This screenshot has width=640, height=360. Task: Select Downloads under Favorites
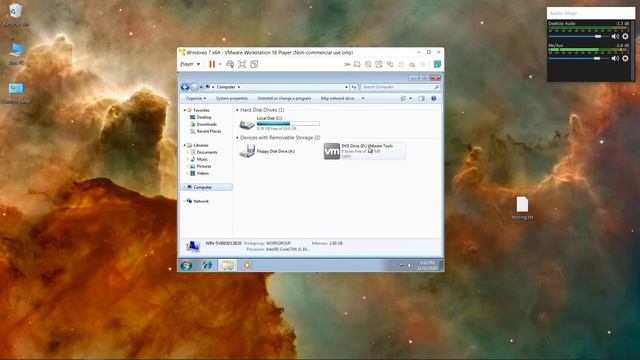203,124
